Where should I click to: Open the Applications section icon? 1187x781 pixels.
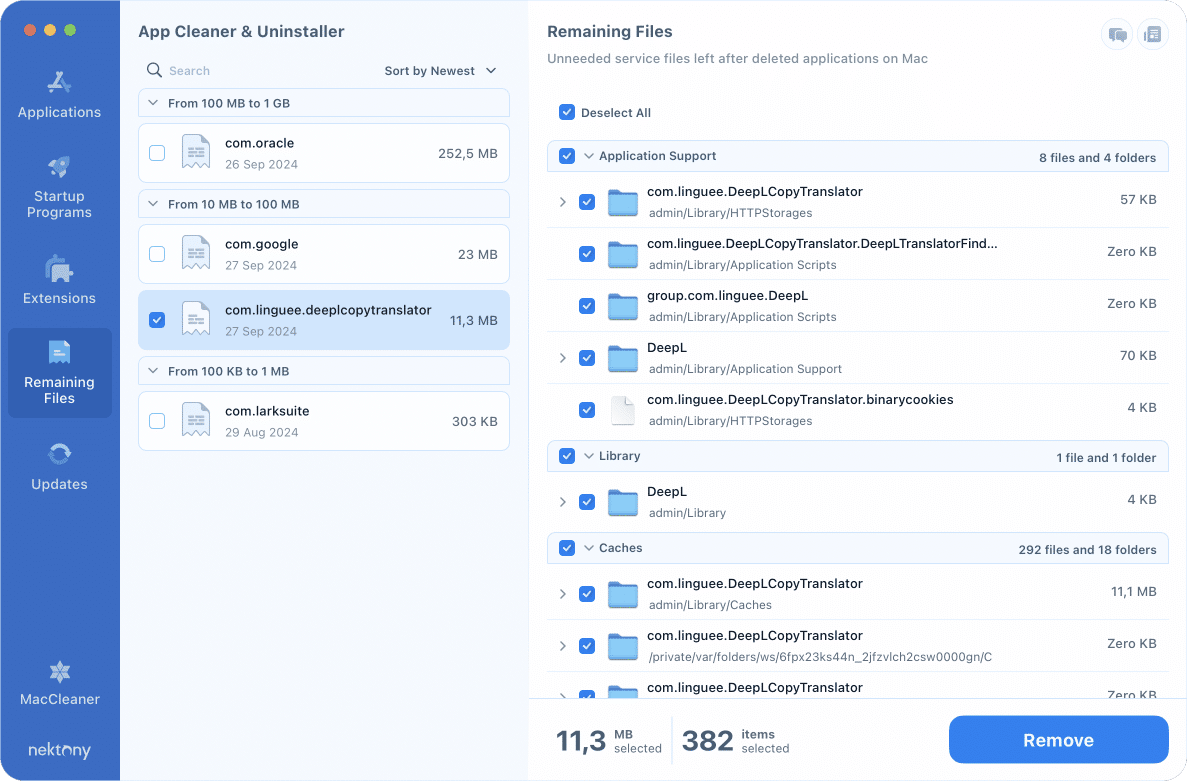click(59, 82)
